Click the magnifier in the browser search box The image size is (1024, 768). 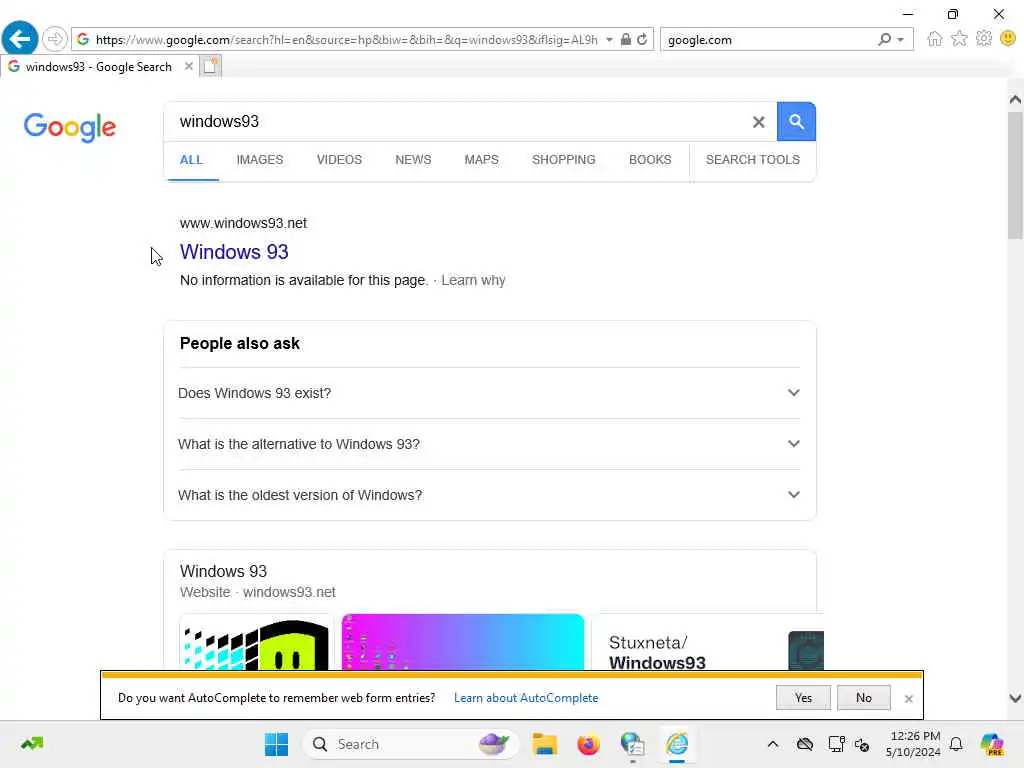pos(884,39)
